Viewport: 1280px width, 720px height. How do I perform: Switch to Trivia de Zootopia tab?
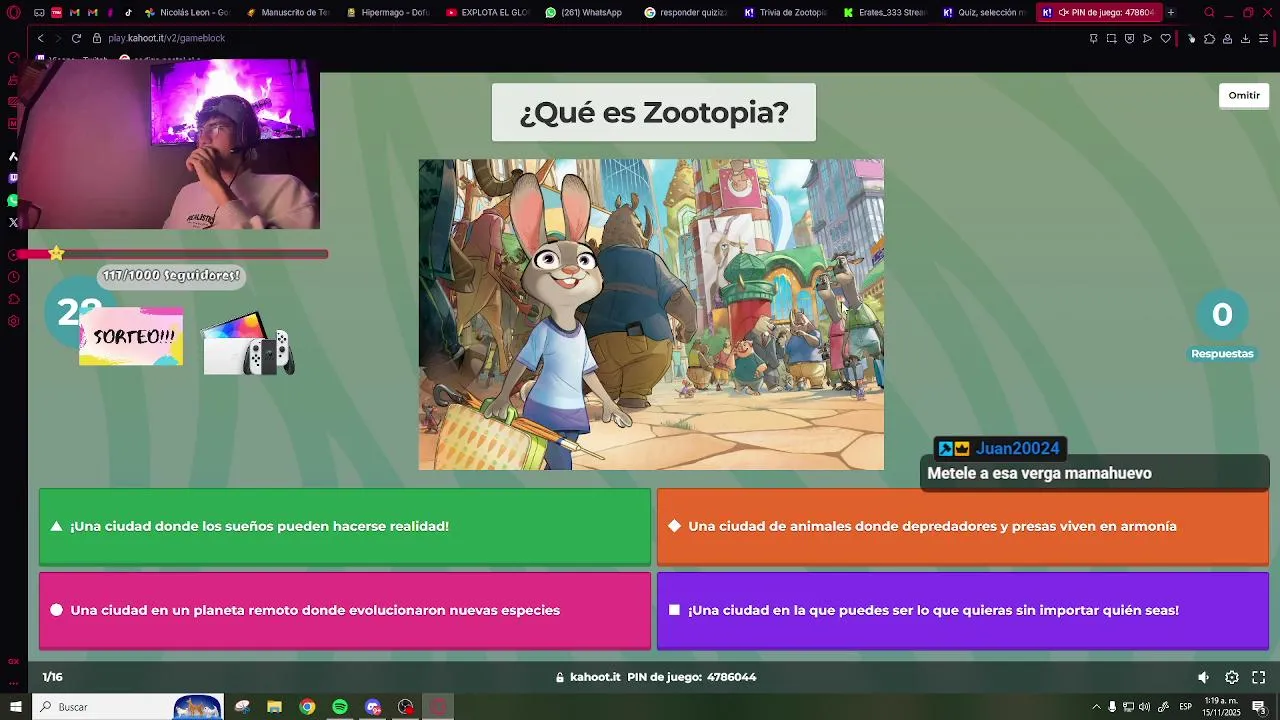point(786,13)
